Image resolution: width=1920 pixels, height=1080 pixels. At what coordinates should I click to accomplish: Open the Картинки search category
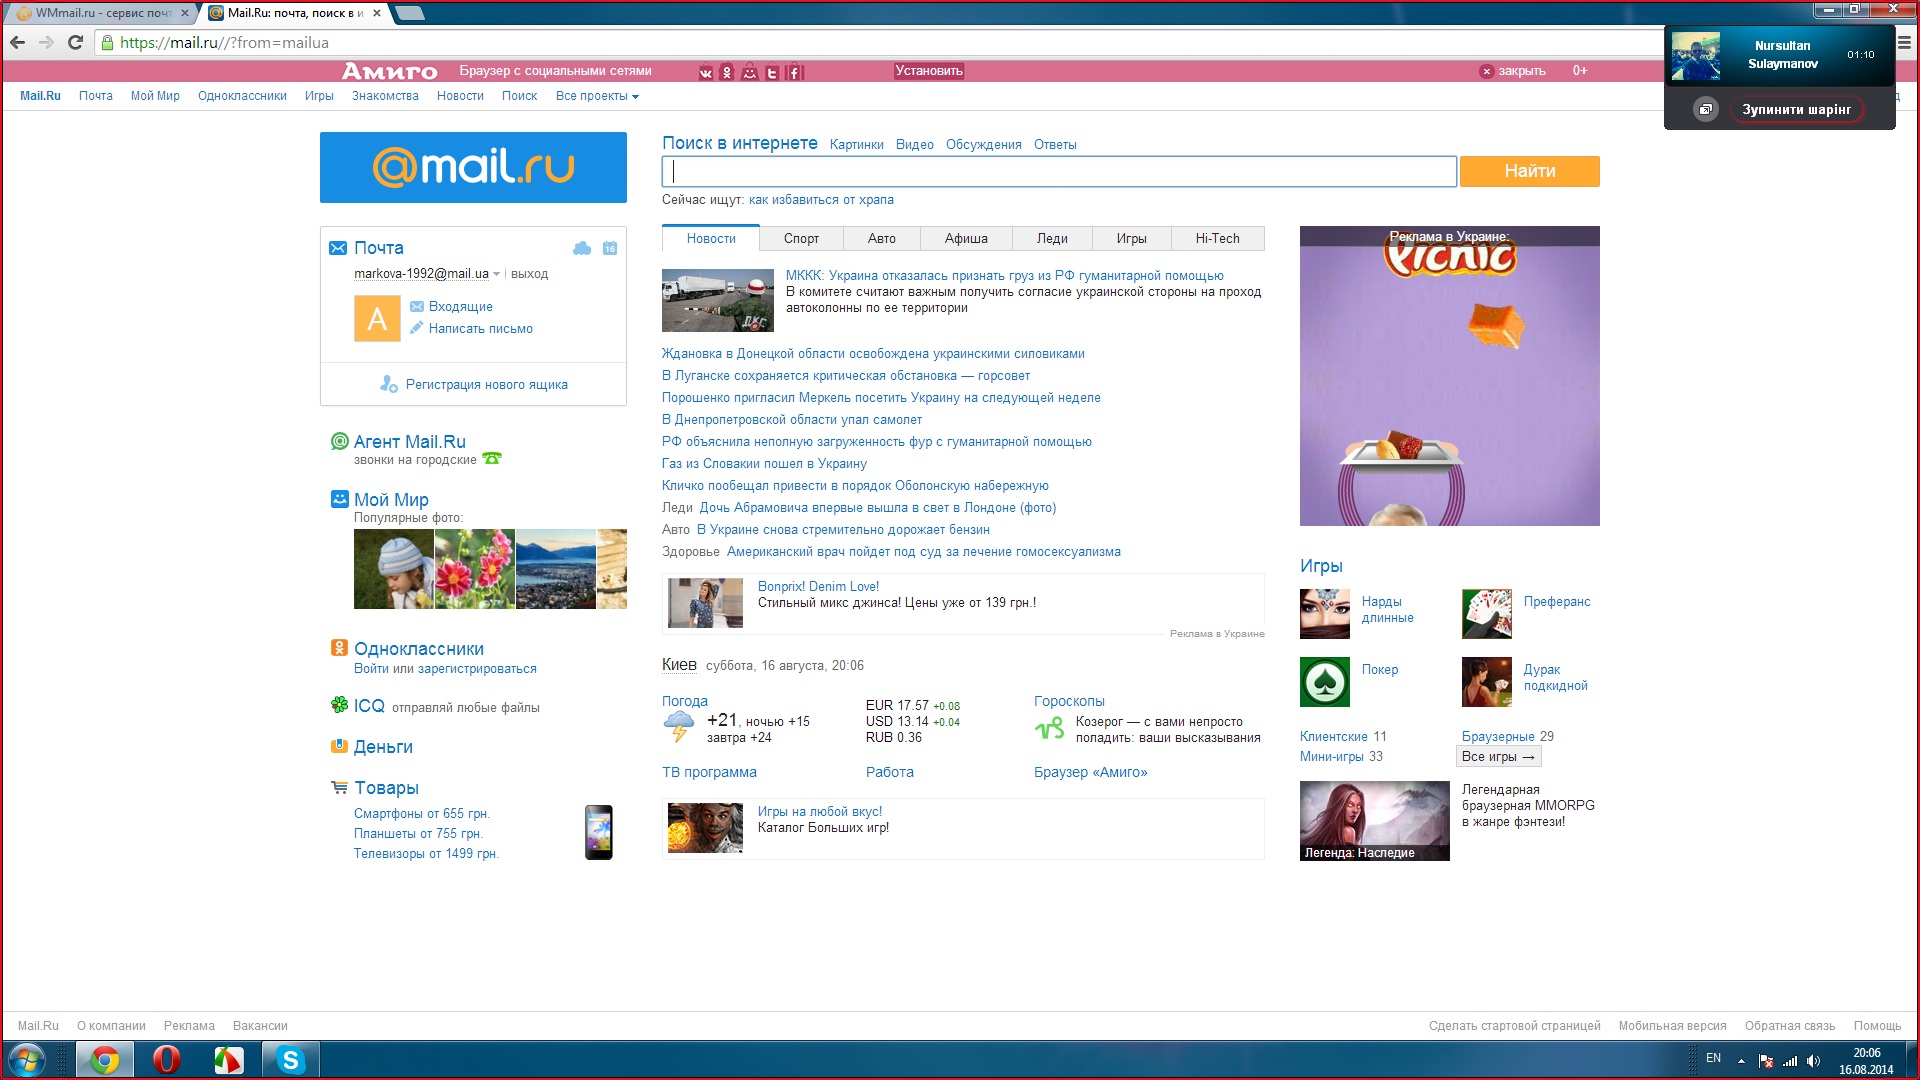[856, 145]
